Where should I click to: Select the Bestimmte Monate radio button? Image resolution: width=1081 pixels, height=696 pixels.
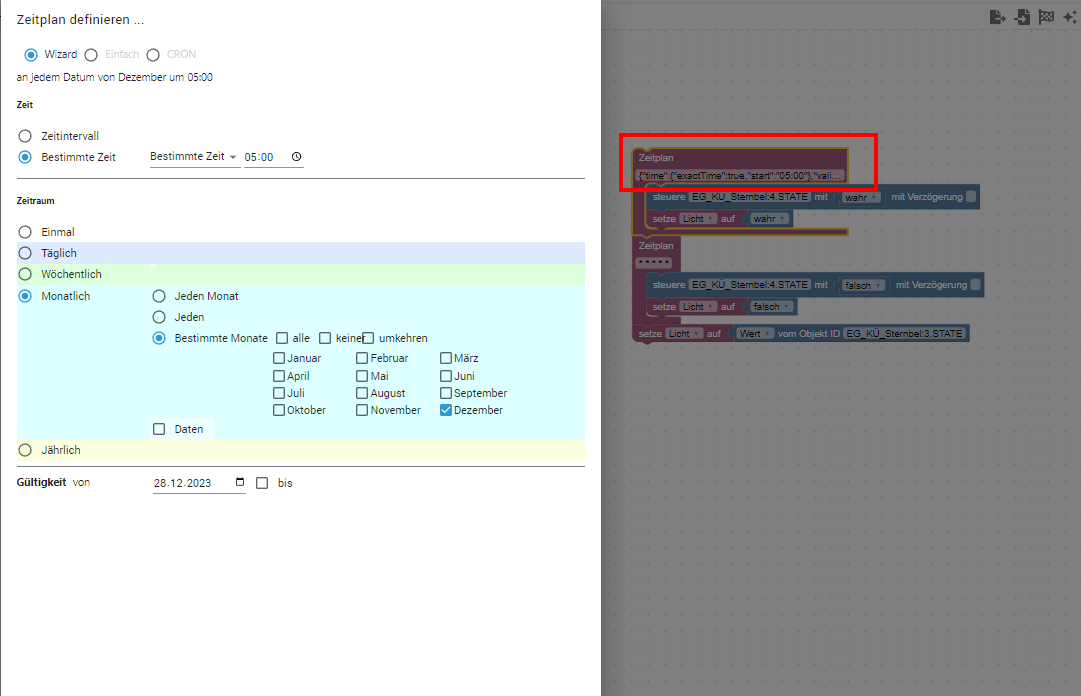(159, 338)
